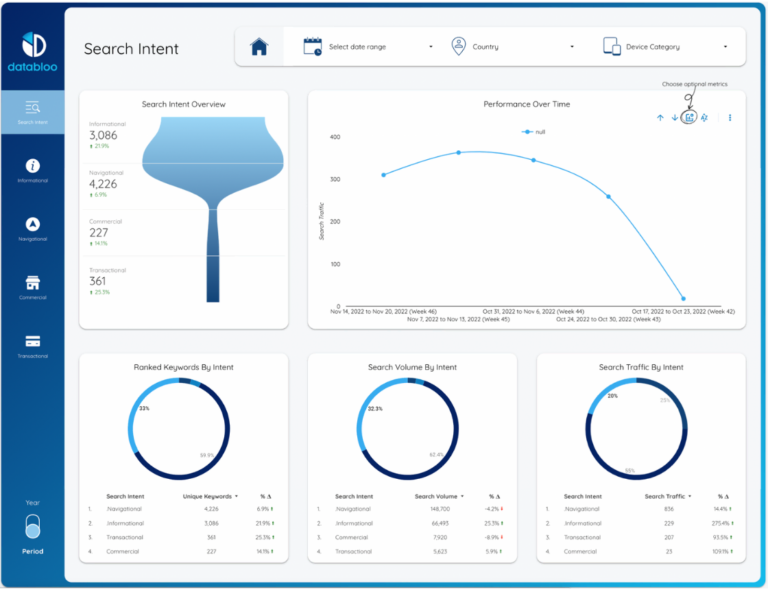
Task: Click the calendar date range icon
Action: [x=312, y=47]
